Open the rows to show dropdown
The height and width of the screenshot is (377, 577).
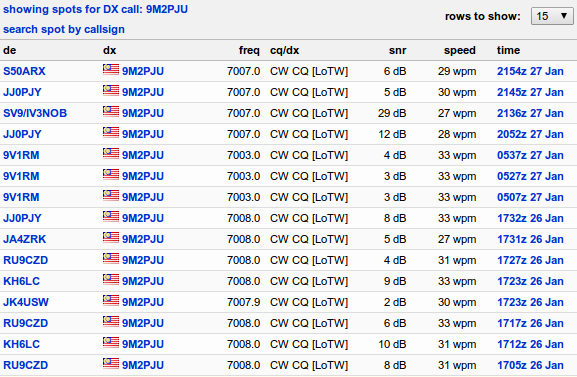[x=552, y=16]
